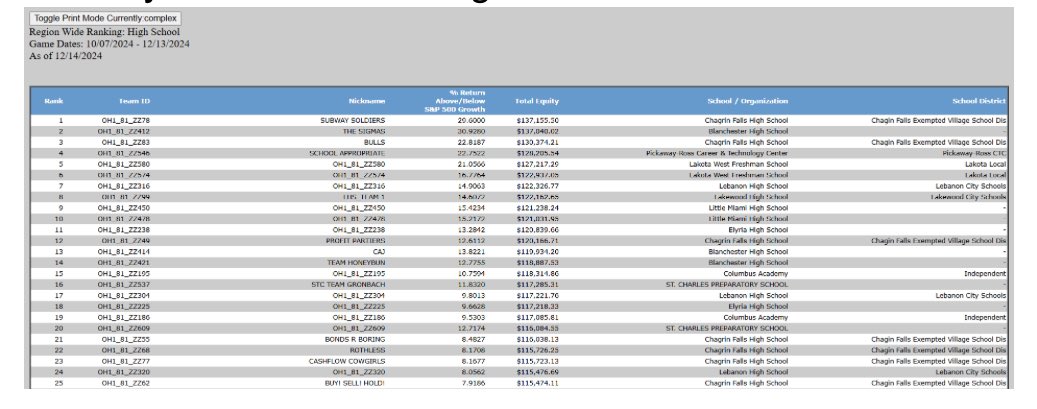Click the TEAM HONEYBUN nickname
Image resolution: width=1037 pixels, height=409 pixels.
tap(356, 263)
